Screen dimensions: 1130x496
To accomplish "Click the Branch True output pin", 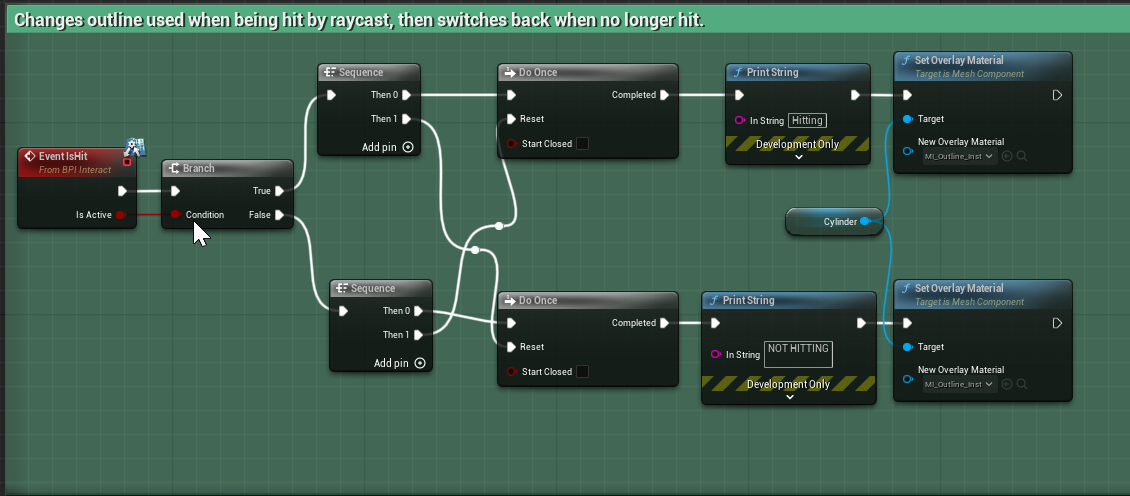I will (x=280, y=191).
